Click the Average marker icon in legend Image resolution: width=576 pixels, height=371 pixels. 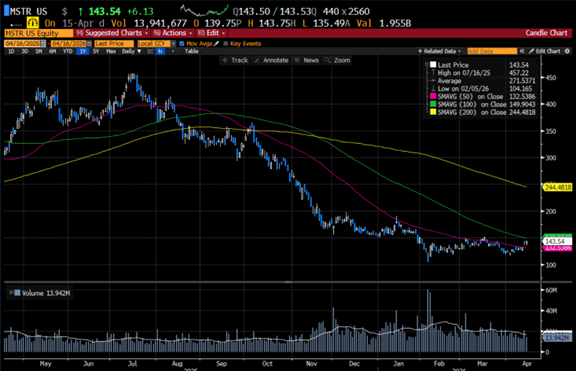coord(433,81)
